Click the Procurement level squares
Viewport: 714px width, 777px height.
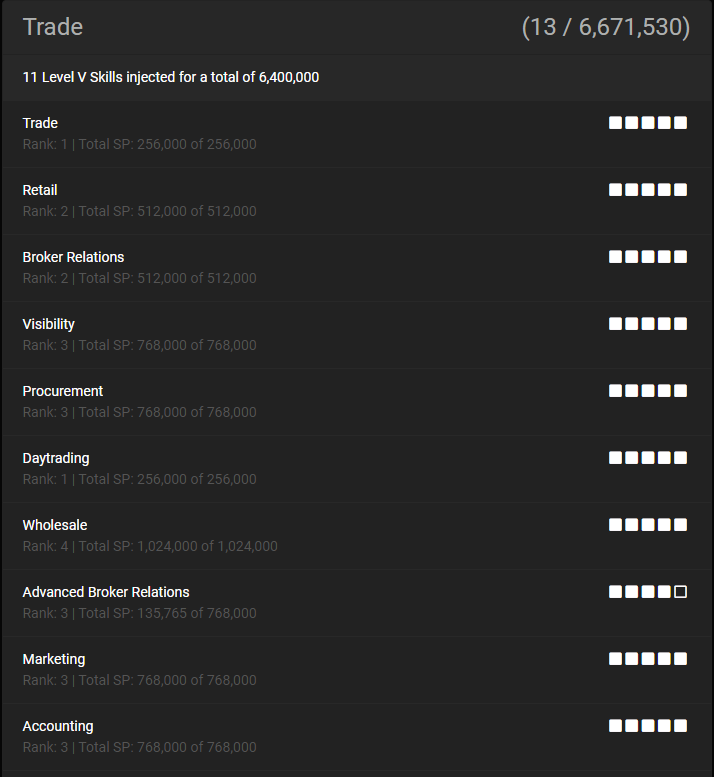click(648, 391)
